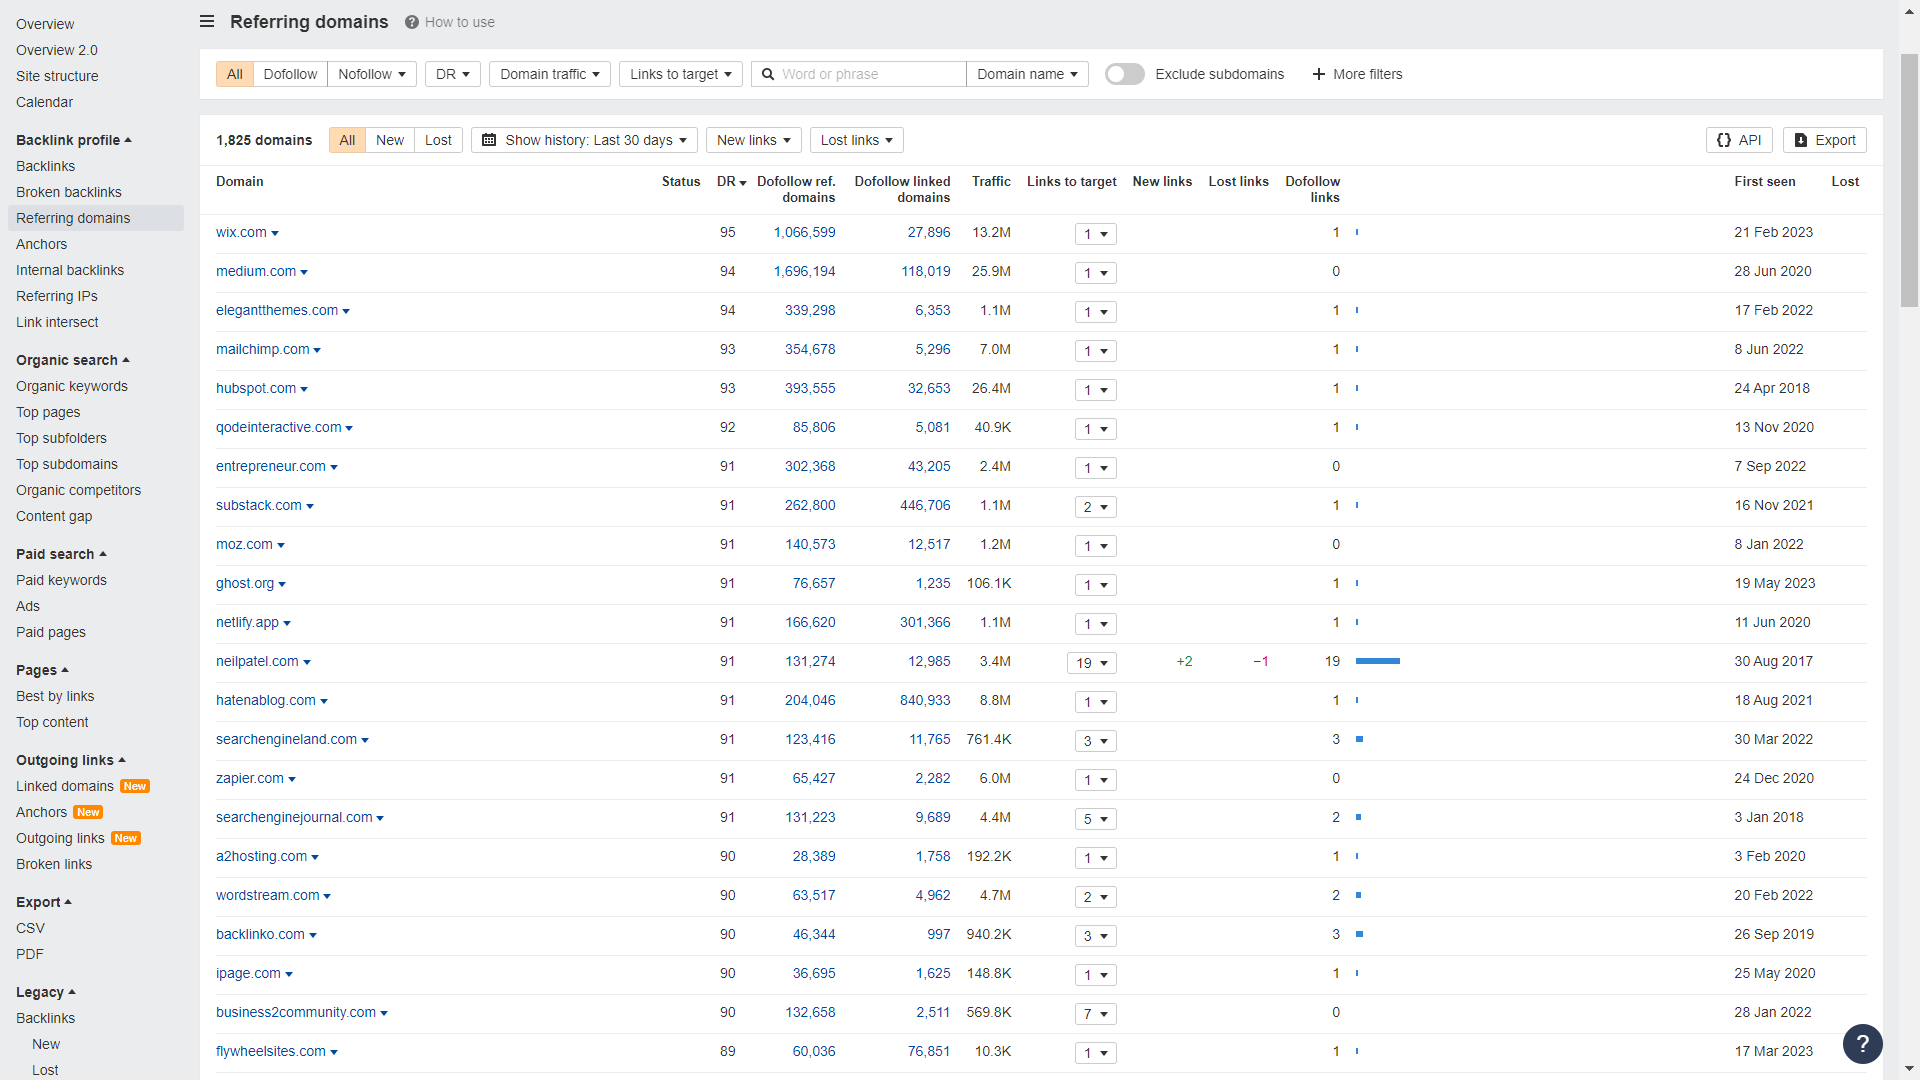Open the substack.com domain caret menu
The image size is (1920, 1080).
310,507
